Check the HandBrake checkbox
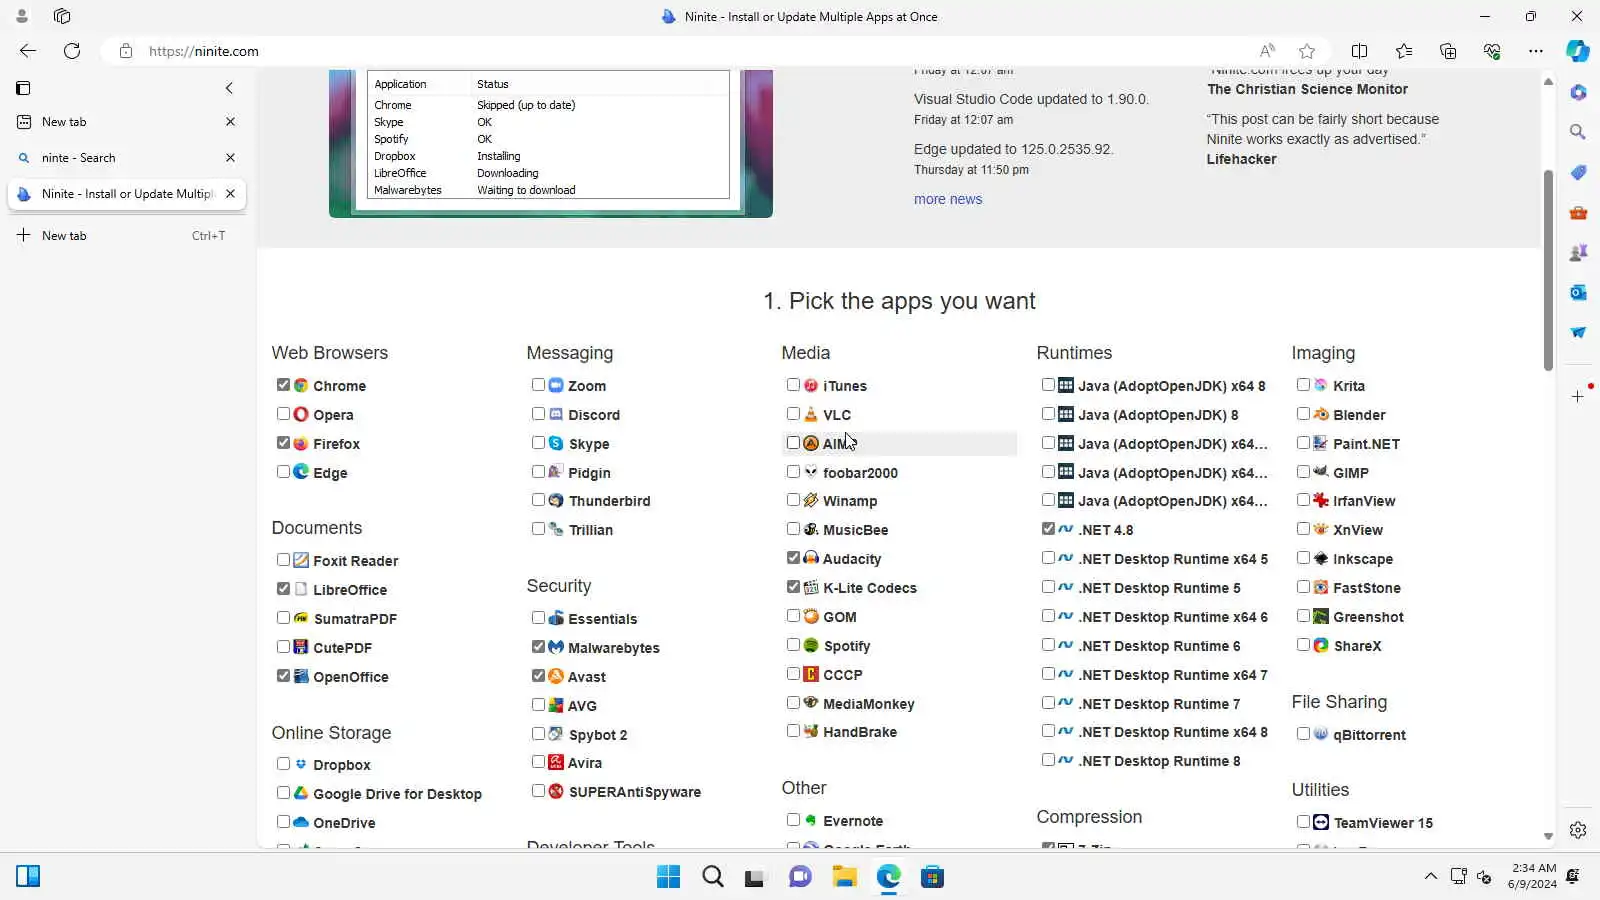This screenshot has height=900, width=1600. point(793,731)
